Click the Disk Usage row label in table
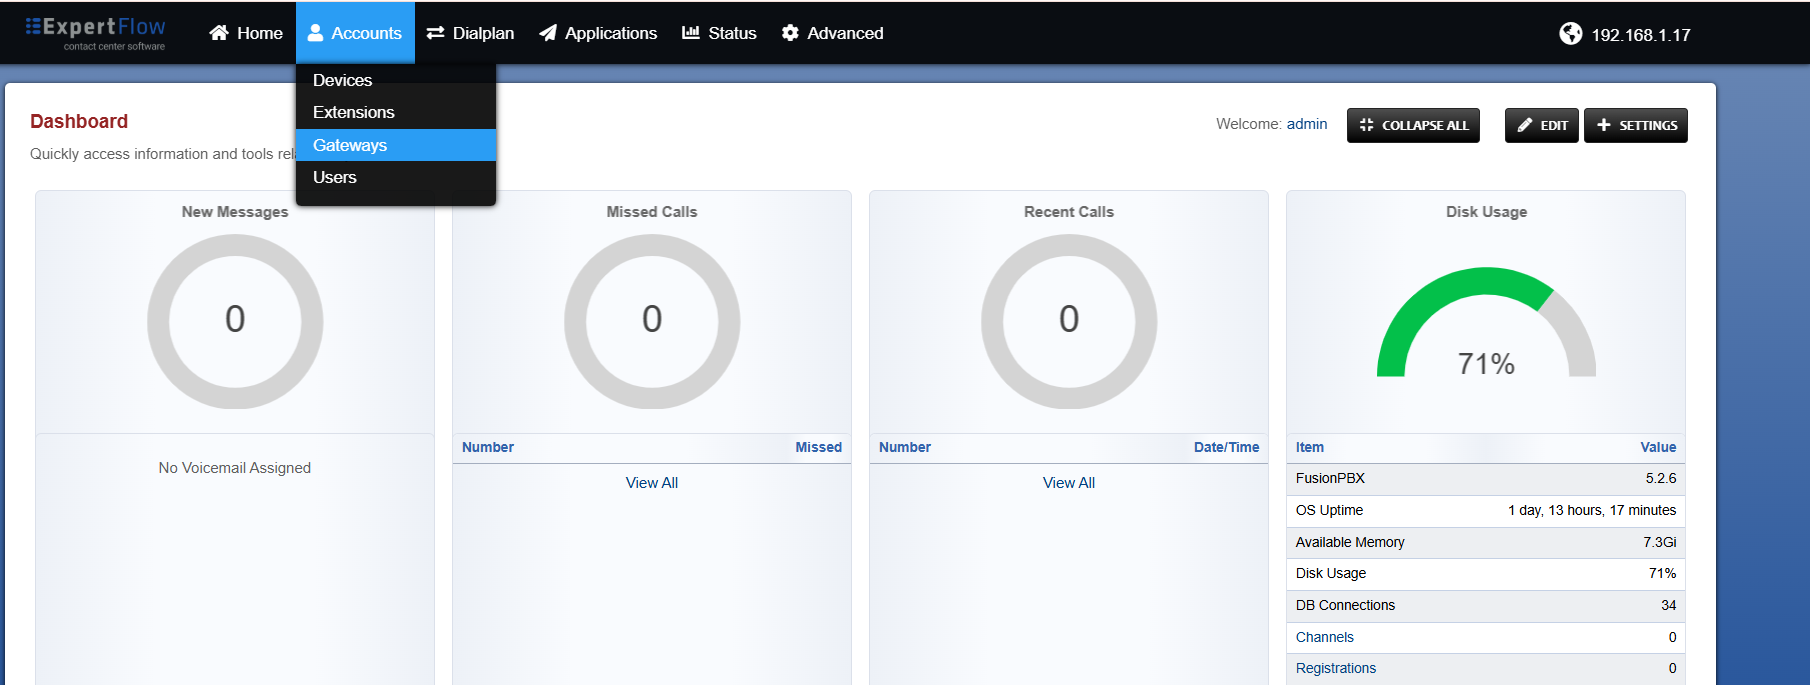This screenshot has width=1810, height=685. click(1331, 573)
